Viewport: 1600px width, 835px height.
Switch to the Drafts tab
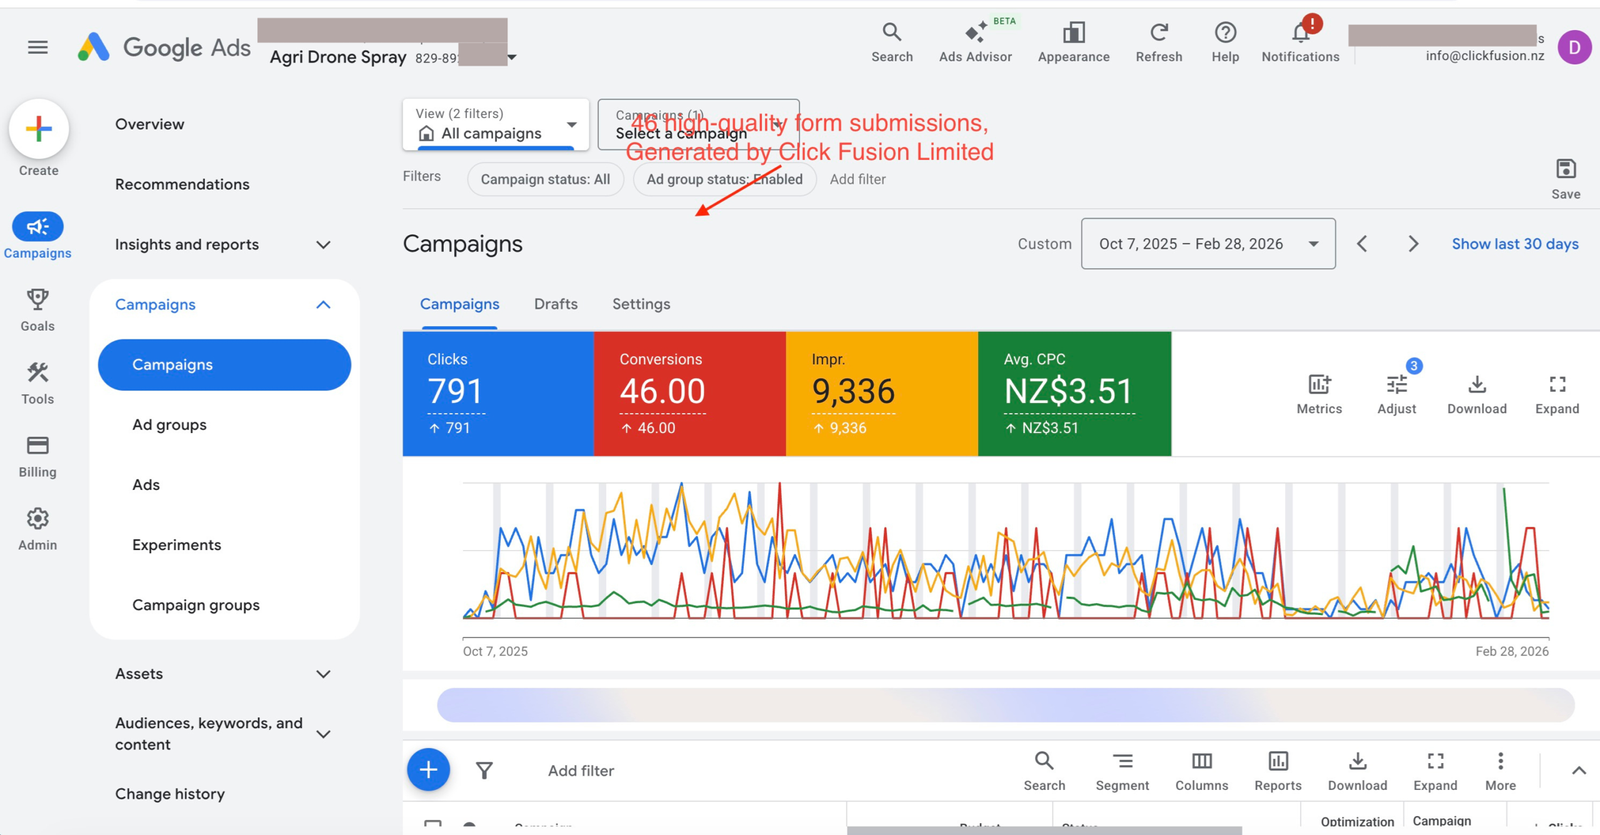[555, 304]
